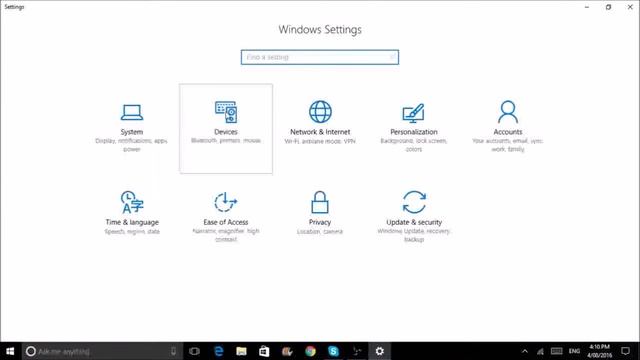This screenshot has height=360, width=640.
Task: Open Personalization settings icon
Action: pyautogui.click(x=413, y=113)
